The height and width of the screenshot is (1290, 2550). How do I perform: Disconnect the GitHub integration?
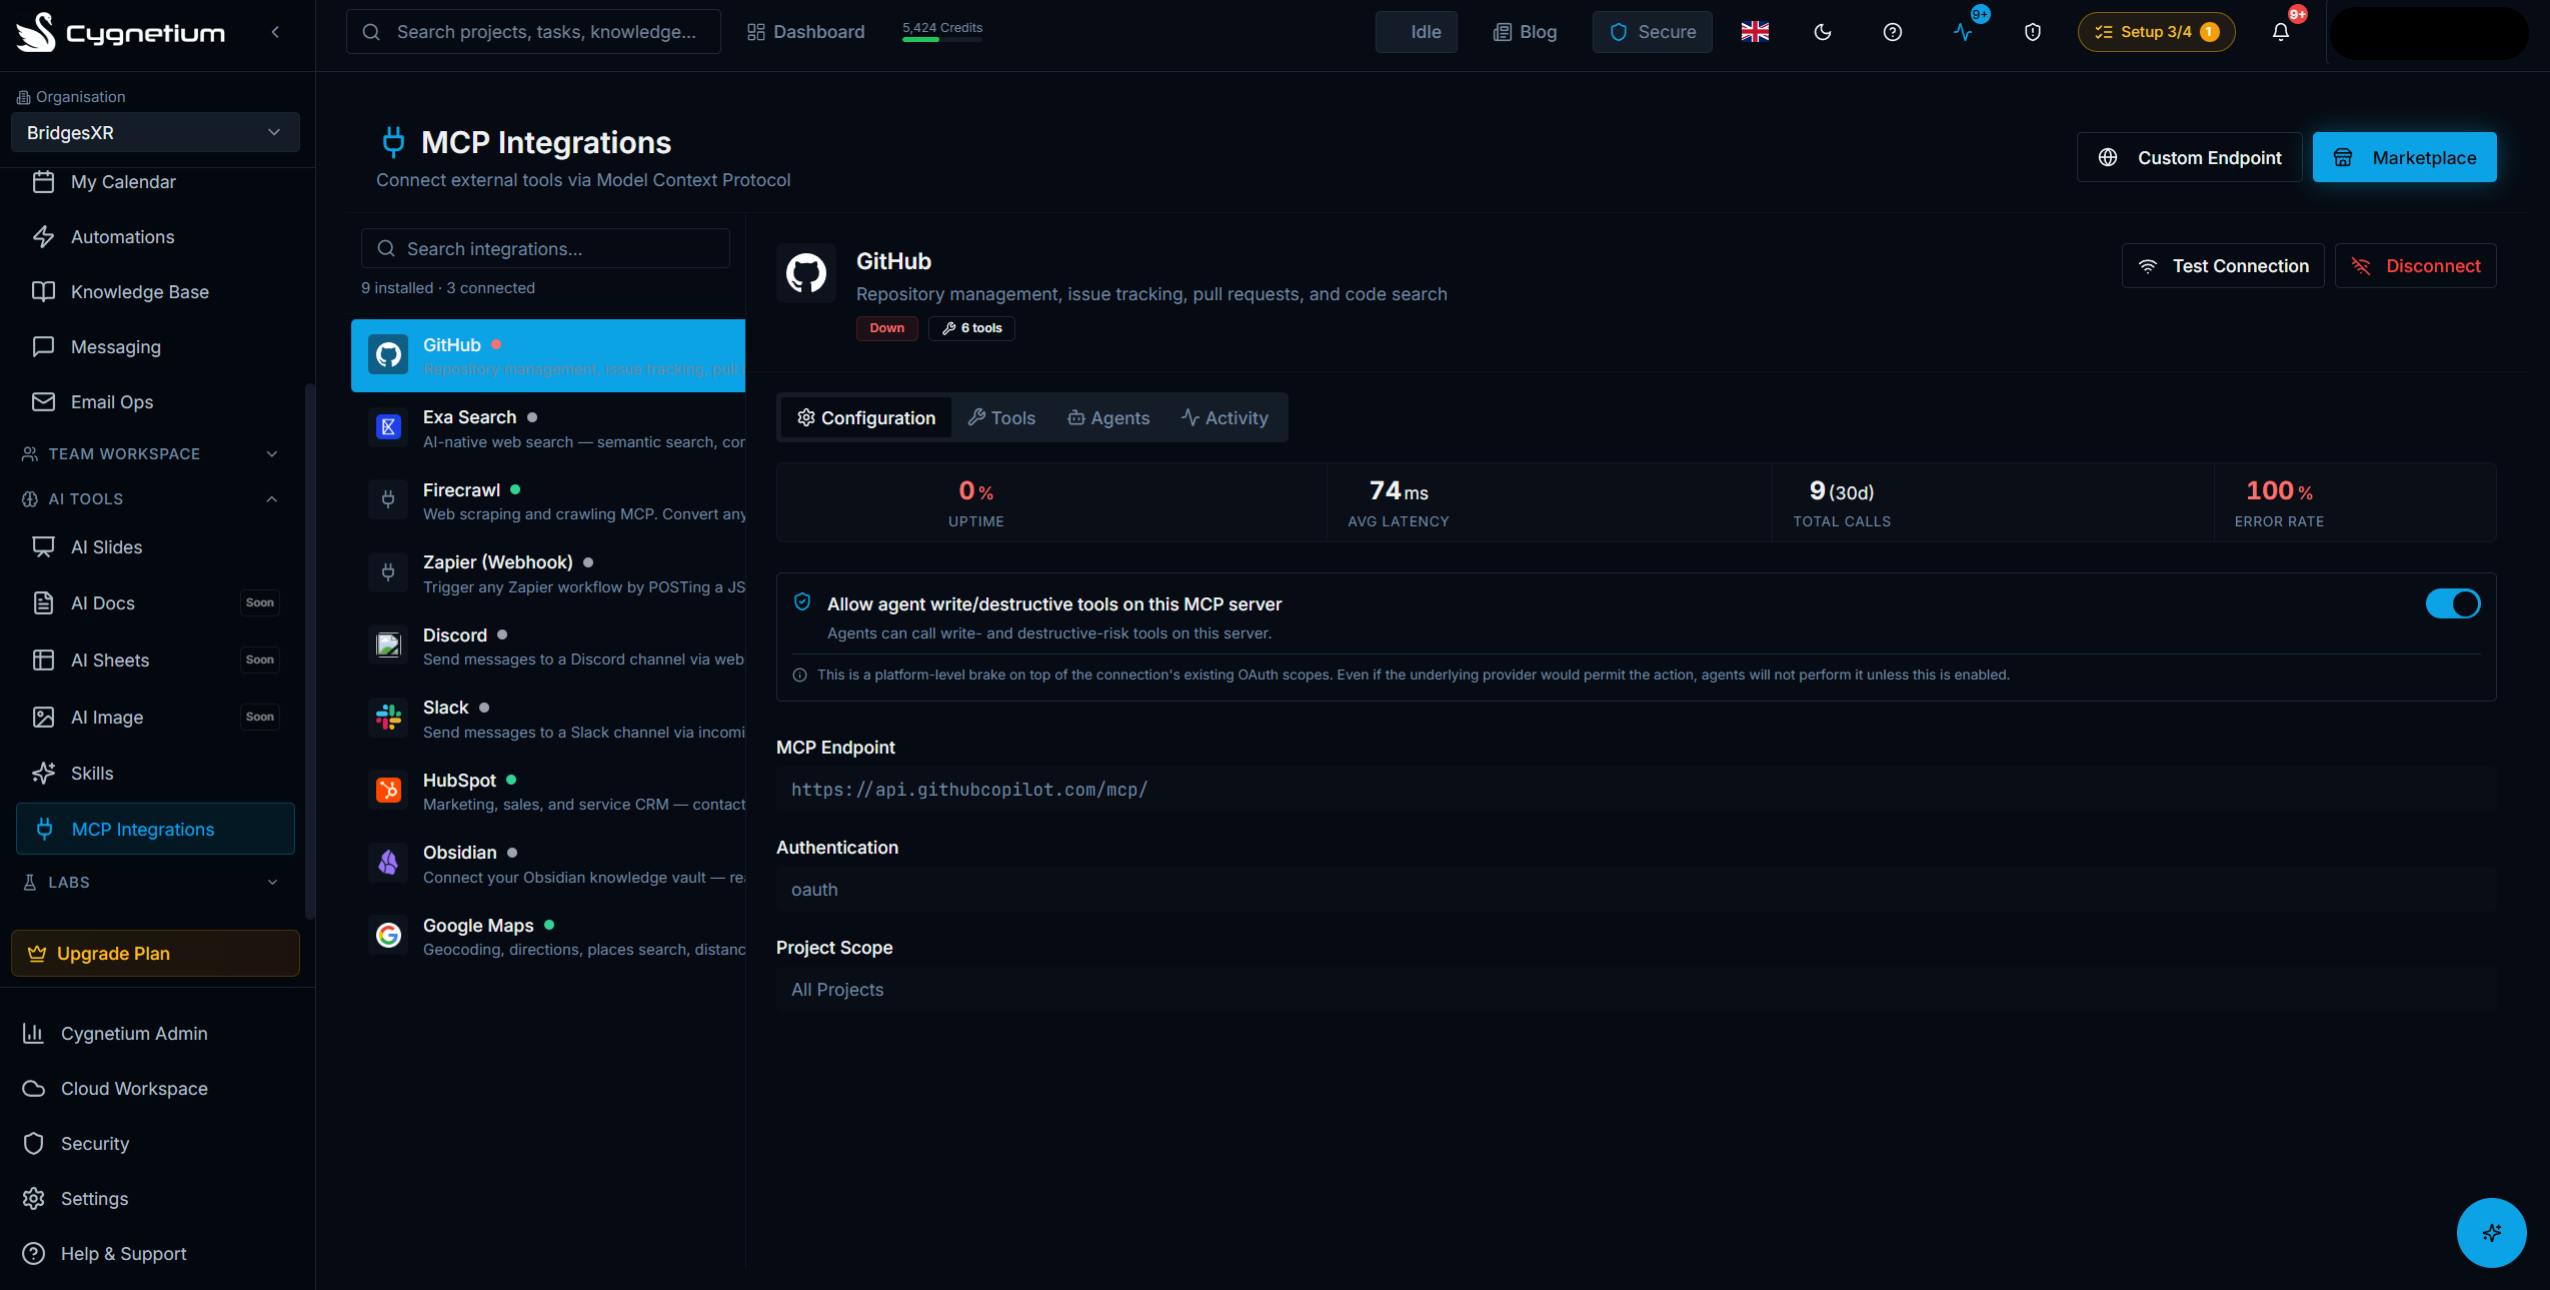coord(2415,266)
